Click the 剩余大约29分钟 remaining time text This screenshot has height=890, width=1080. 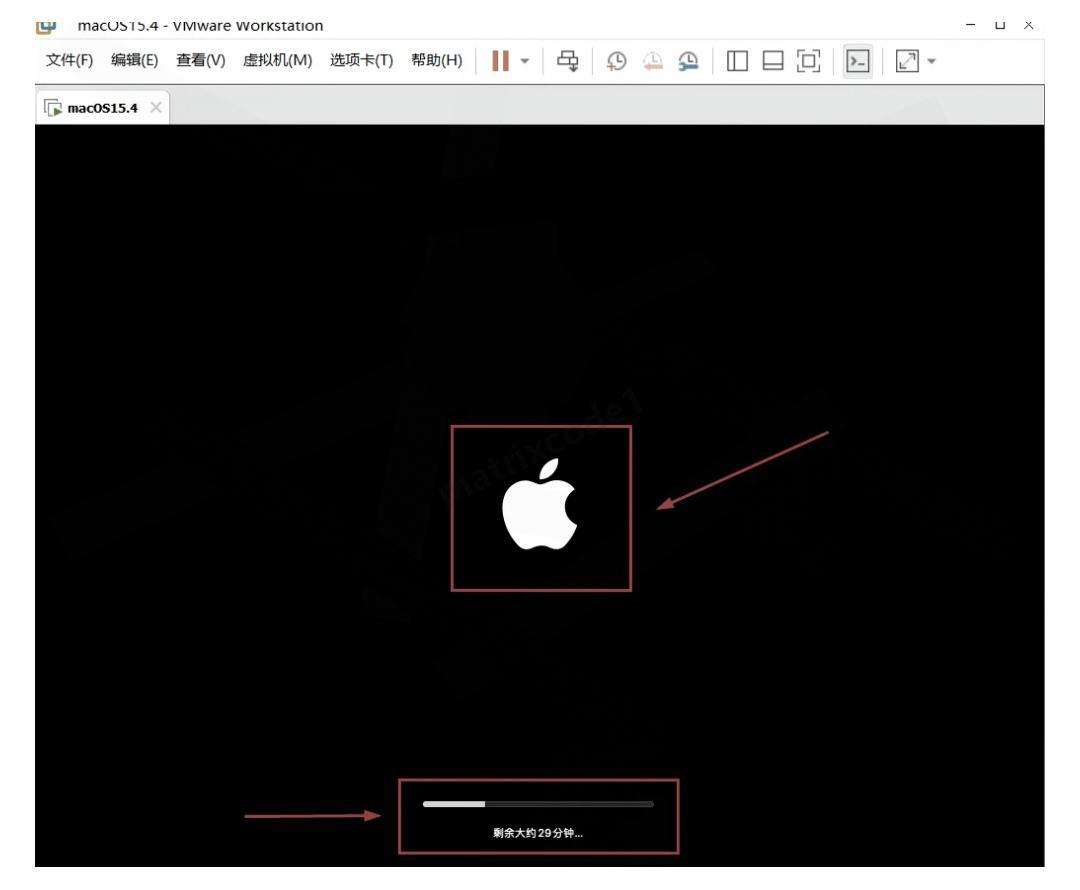tap(538, 833)
